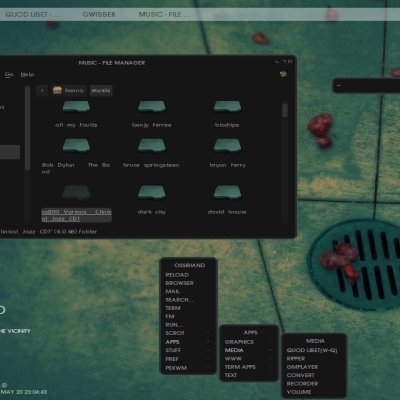Expand the Text submenu in Apps
Screen dimensions: 400x400
click(249, 375)
